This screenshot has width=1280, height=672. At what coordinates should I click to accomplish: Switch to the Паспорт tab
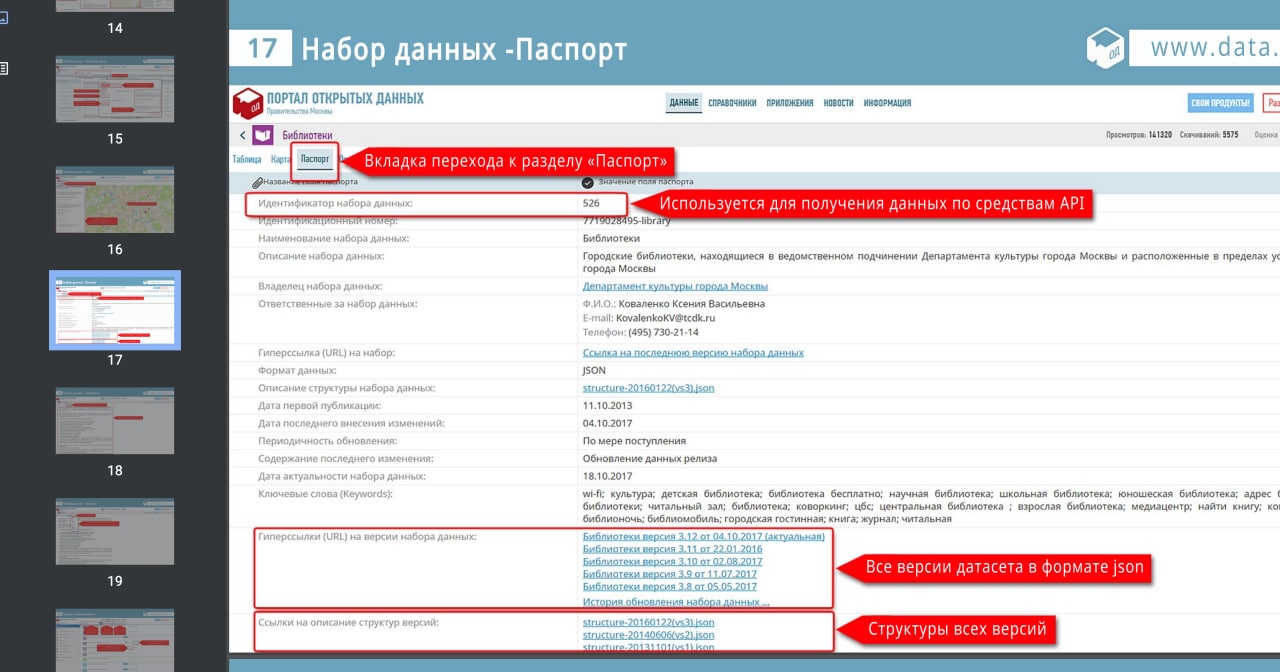click(314, 159)
